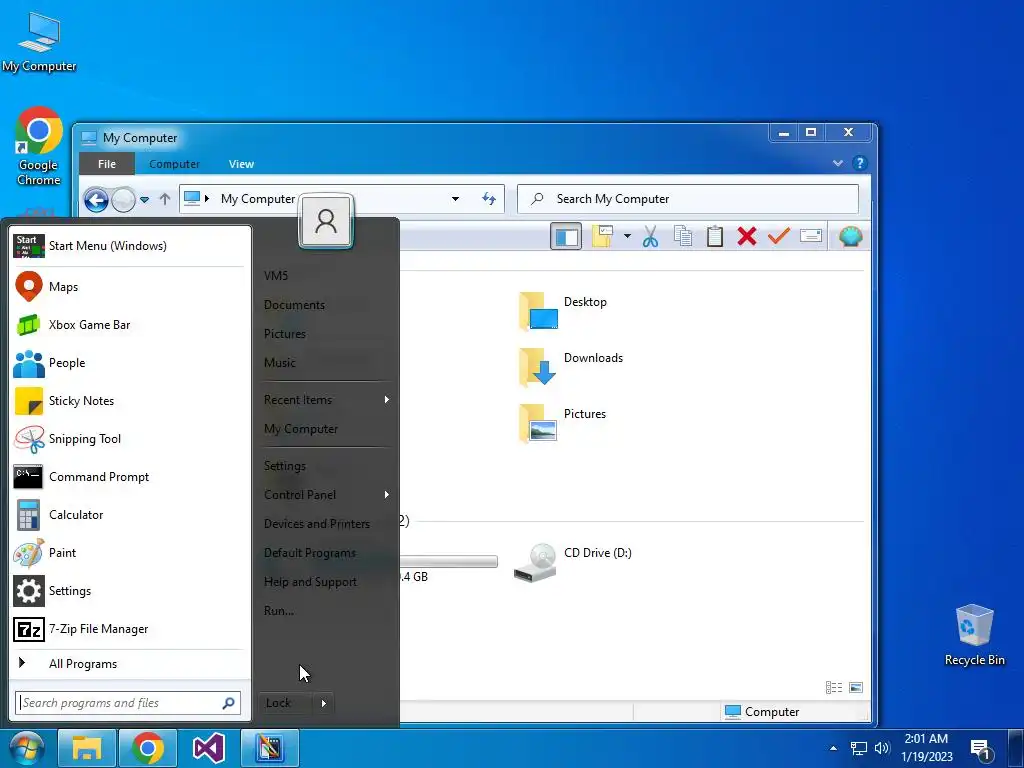Viewport: 1024px width, 768px height.
Task: Click the drive capacity usage bar
Action: [x=448, y=561]
